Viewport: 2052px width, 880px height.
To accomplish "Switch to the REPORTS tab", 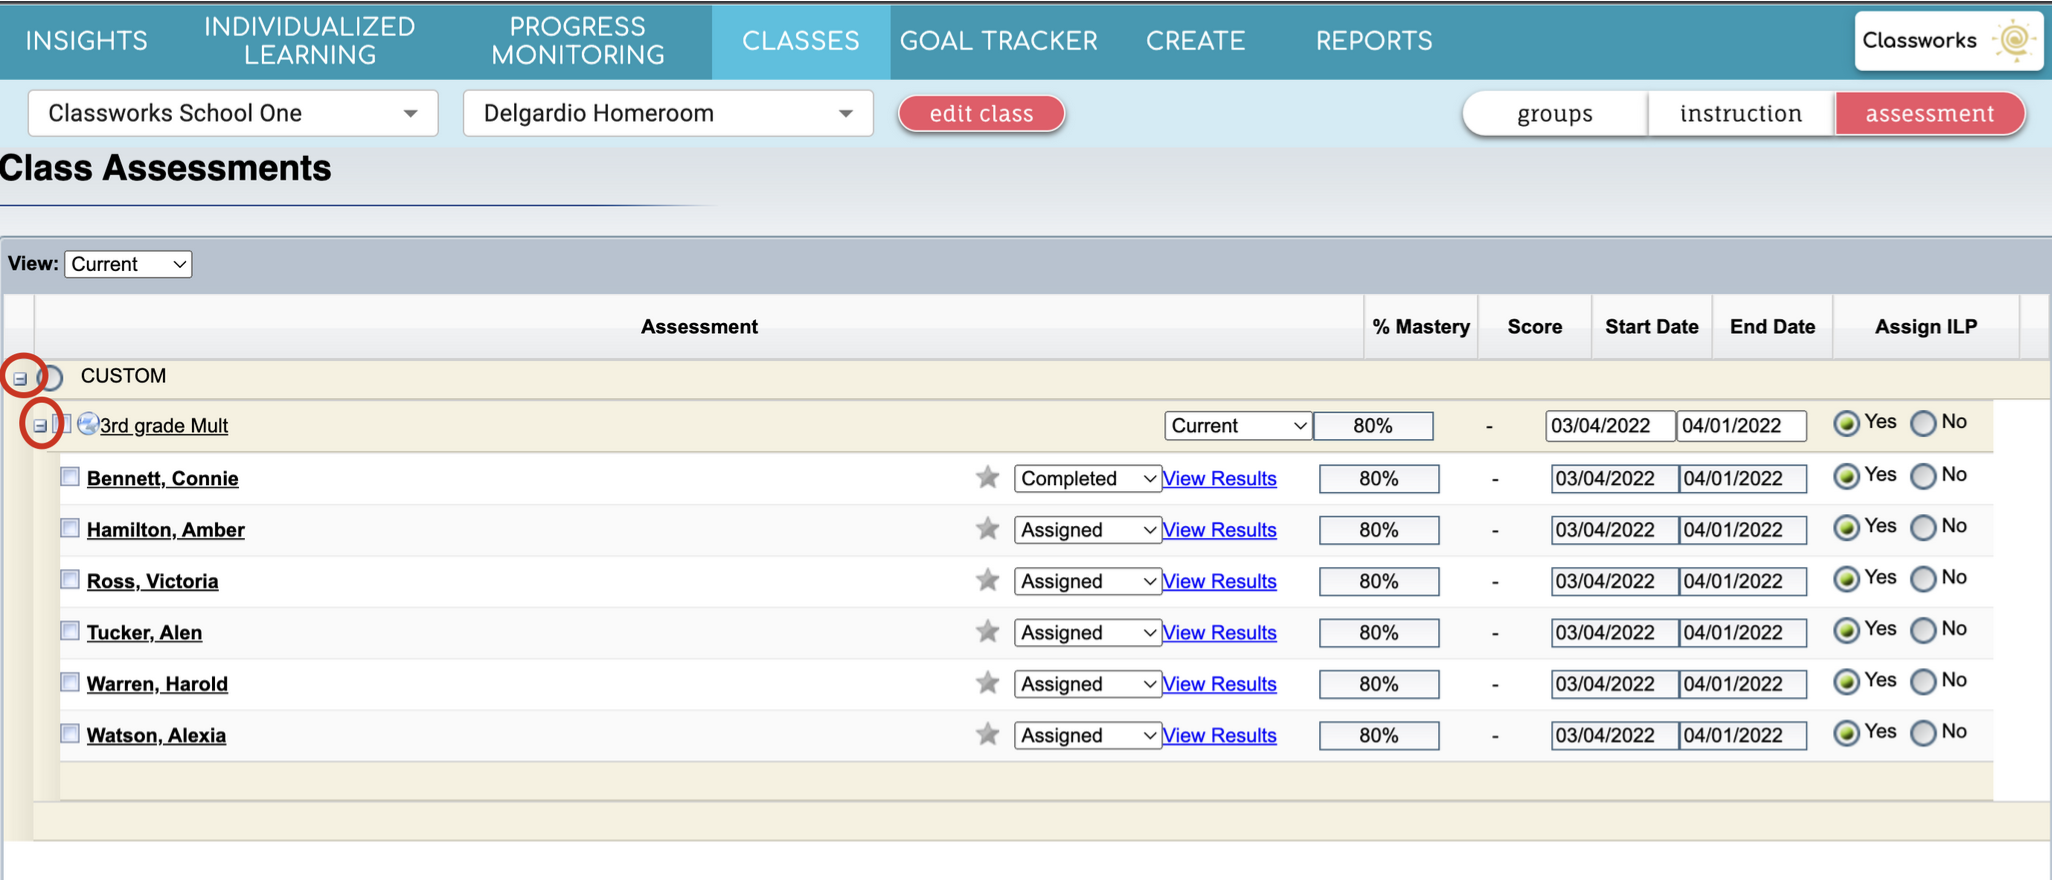I will click(x=1374, y=41).
